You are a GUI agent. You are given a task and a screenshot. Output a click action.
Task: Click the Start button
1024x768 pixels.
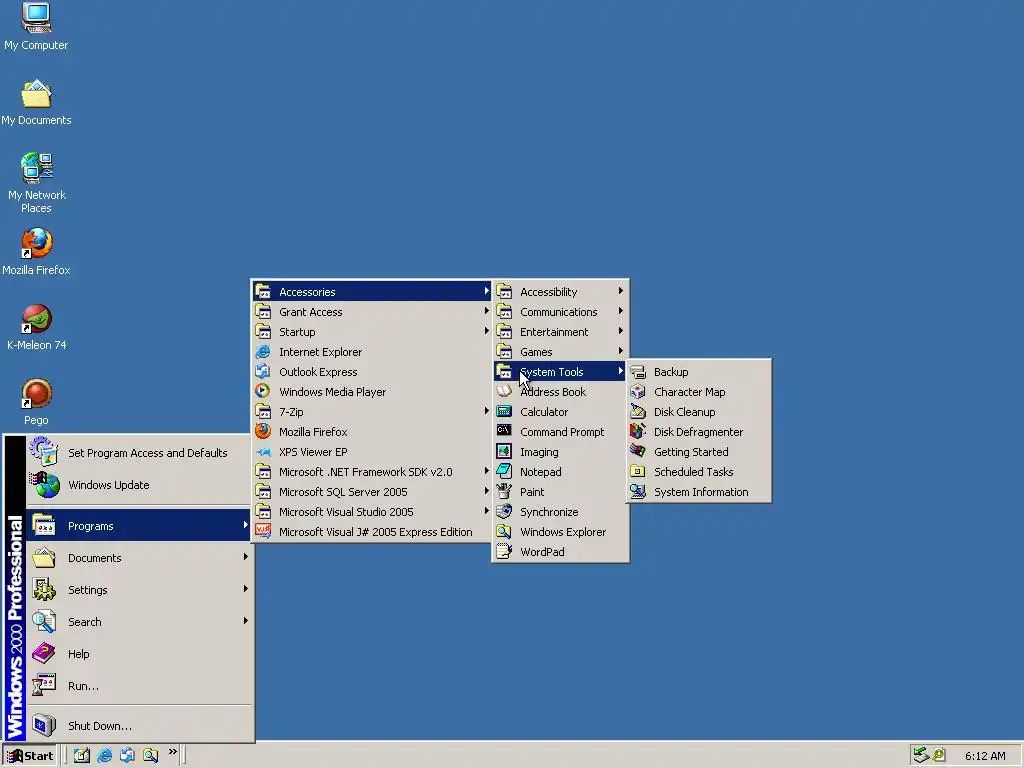click(30, 756)
